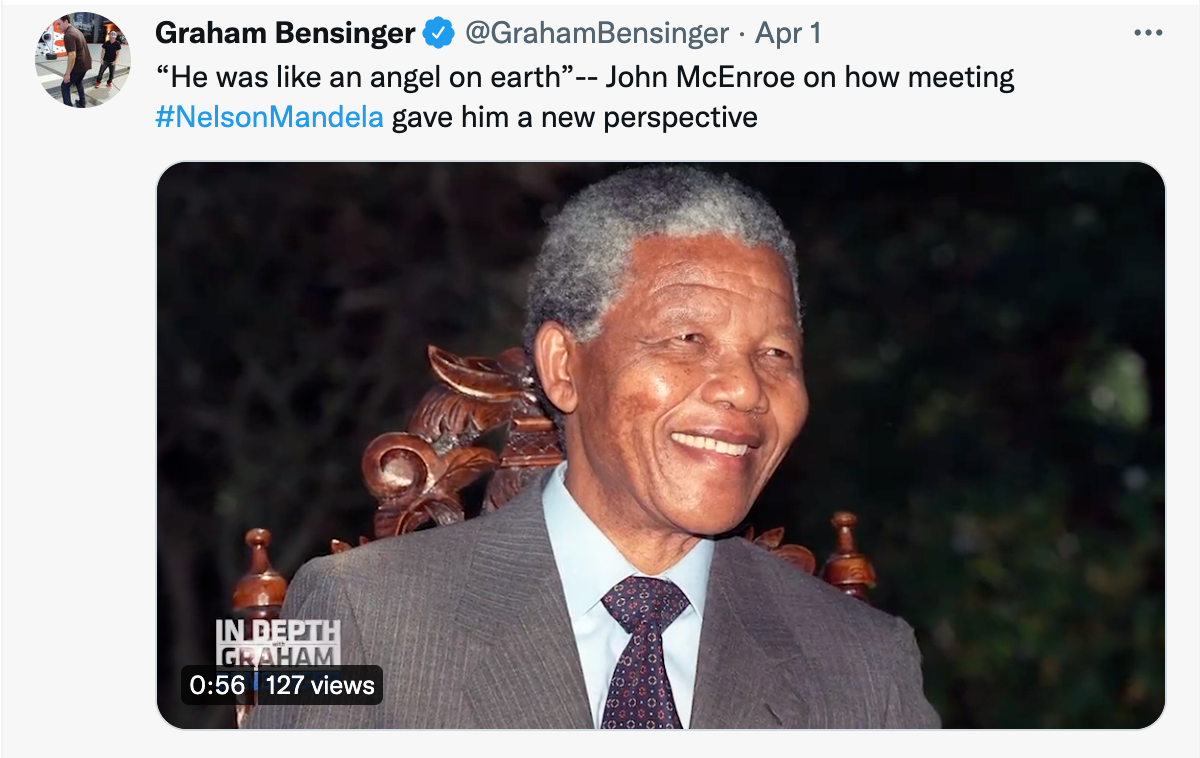
Task: Click the quote "He was like an angel on earth"
Action: point(364,77)
